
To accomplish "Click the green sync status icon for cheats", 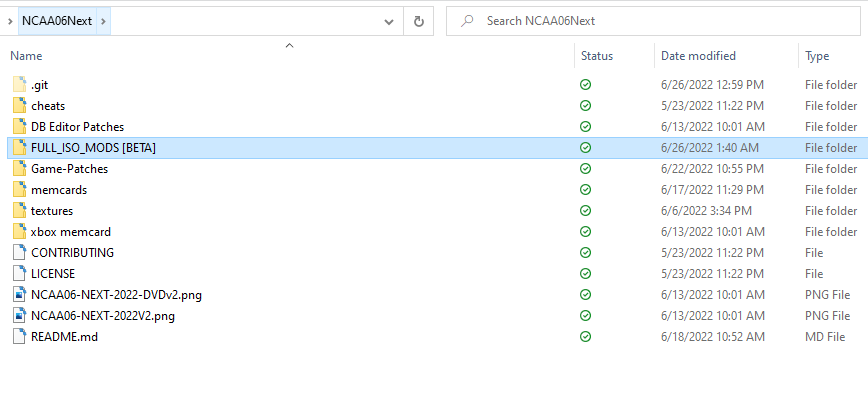I will pos(585,106).
